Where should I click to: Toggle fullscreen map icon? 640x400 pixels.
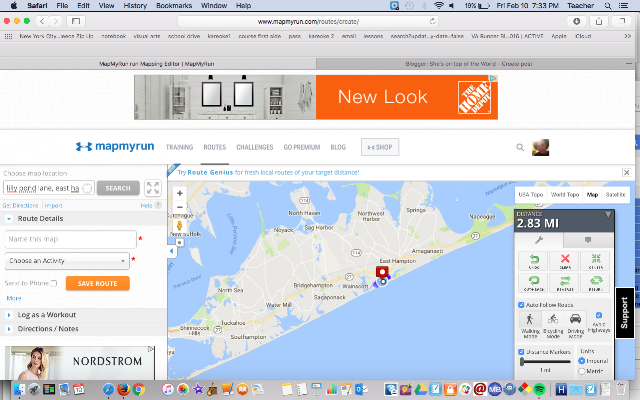point(153,188)
